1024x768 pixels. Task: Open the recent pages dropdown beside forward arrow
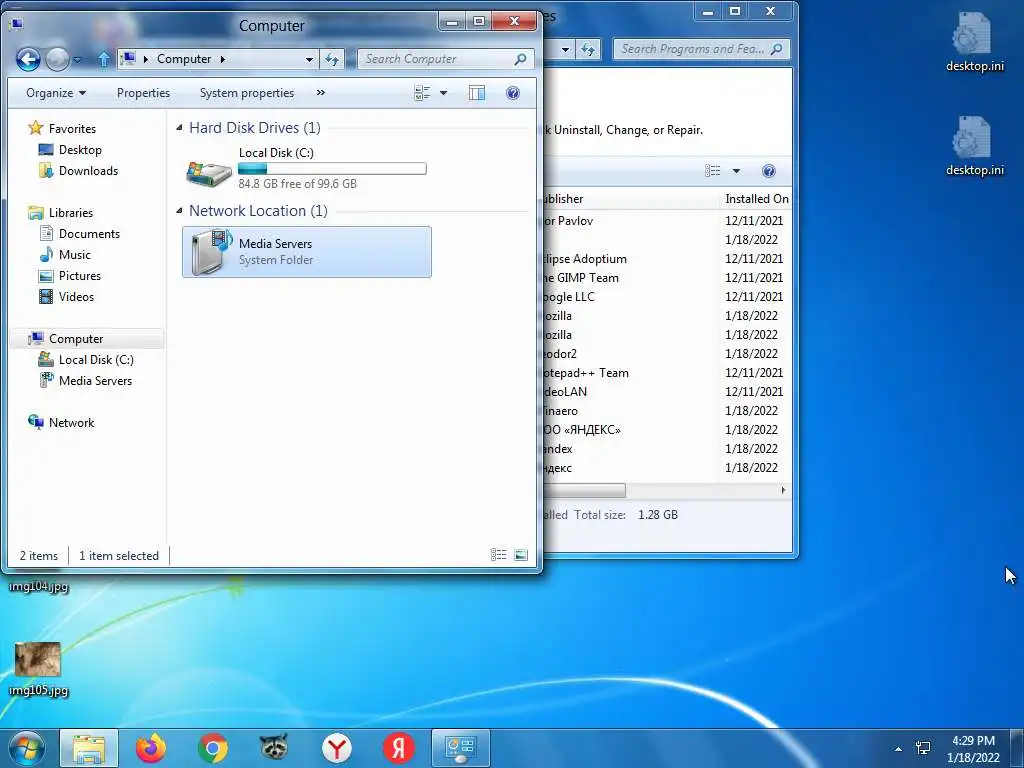point(78,60)
